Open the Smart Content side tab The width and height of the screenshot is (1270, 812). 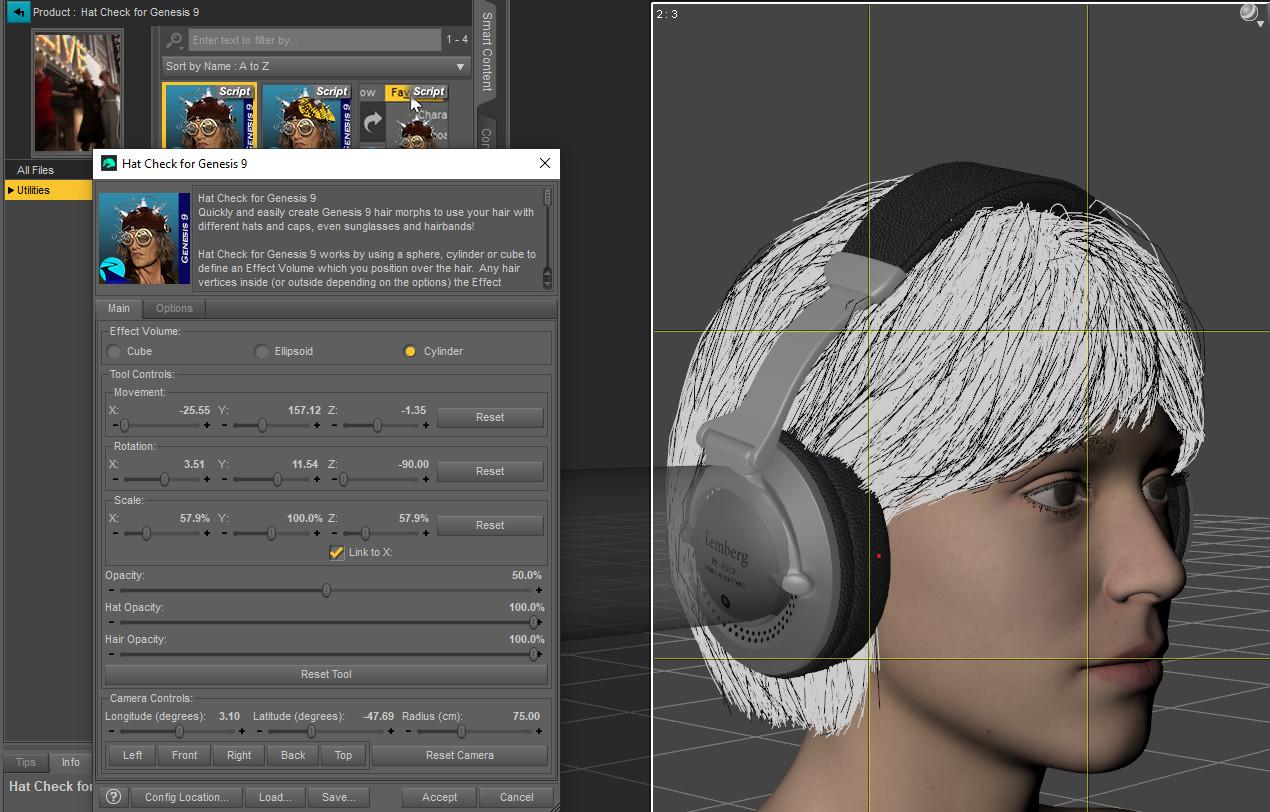point(487,50)
